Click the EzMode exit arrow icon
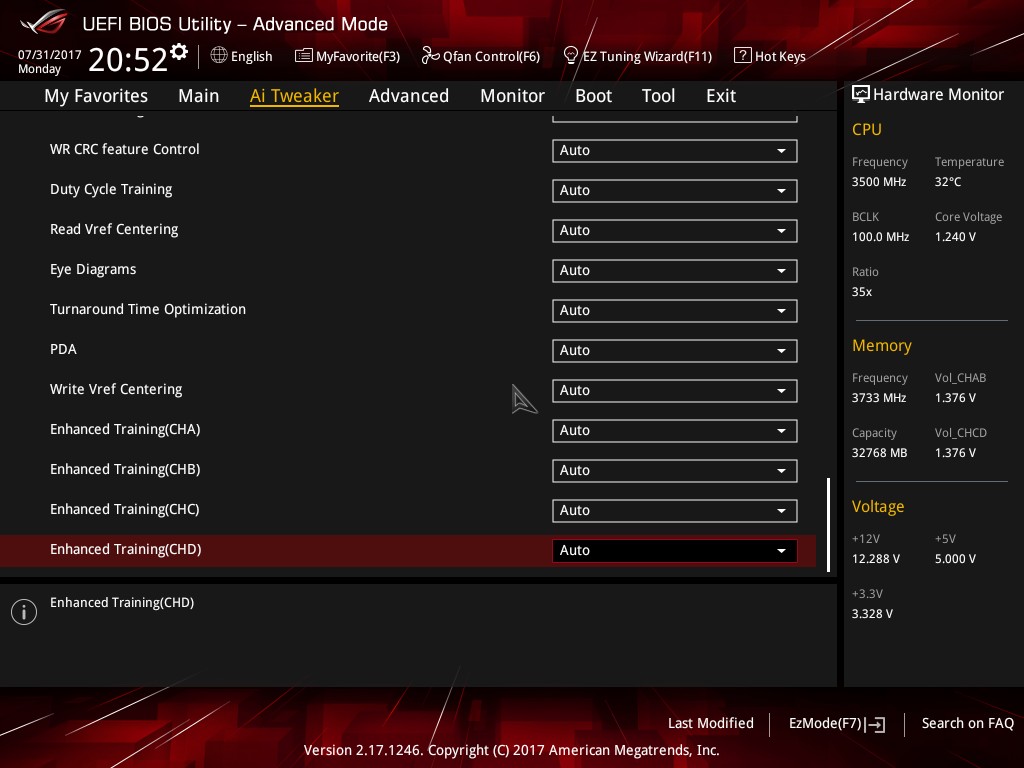This screenshot has height=768, width=1024. click(876, 724)
